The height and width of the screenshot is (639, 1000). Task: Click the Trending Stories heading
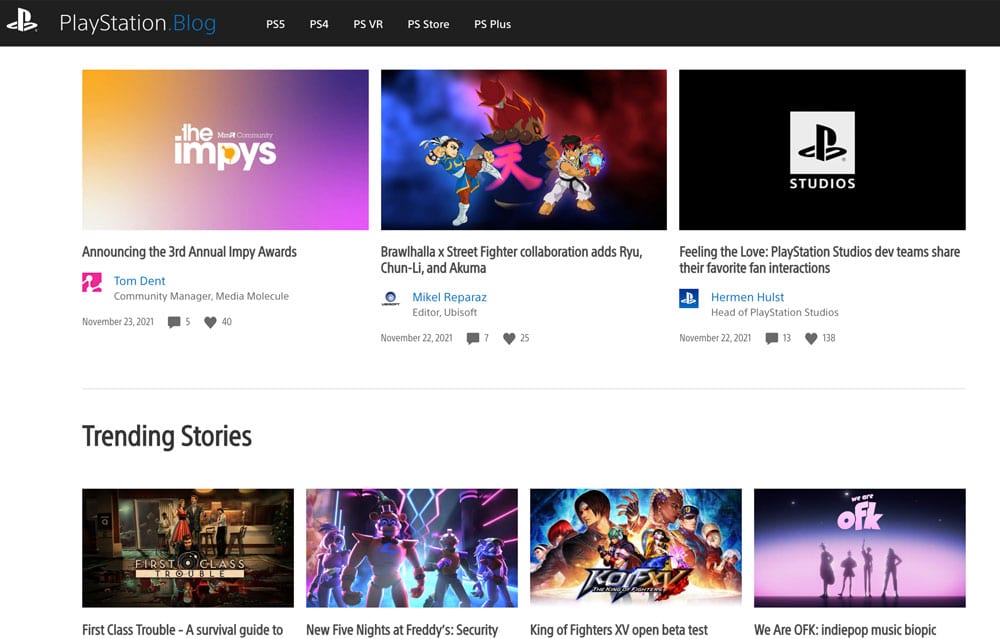point(167,437)
